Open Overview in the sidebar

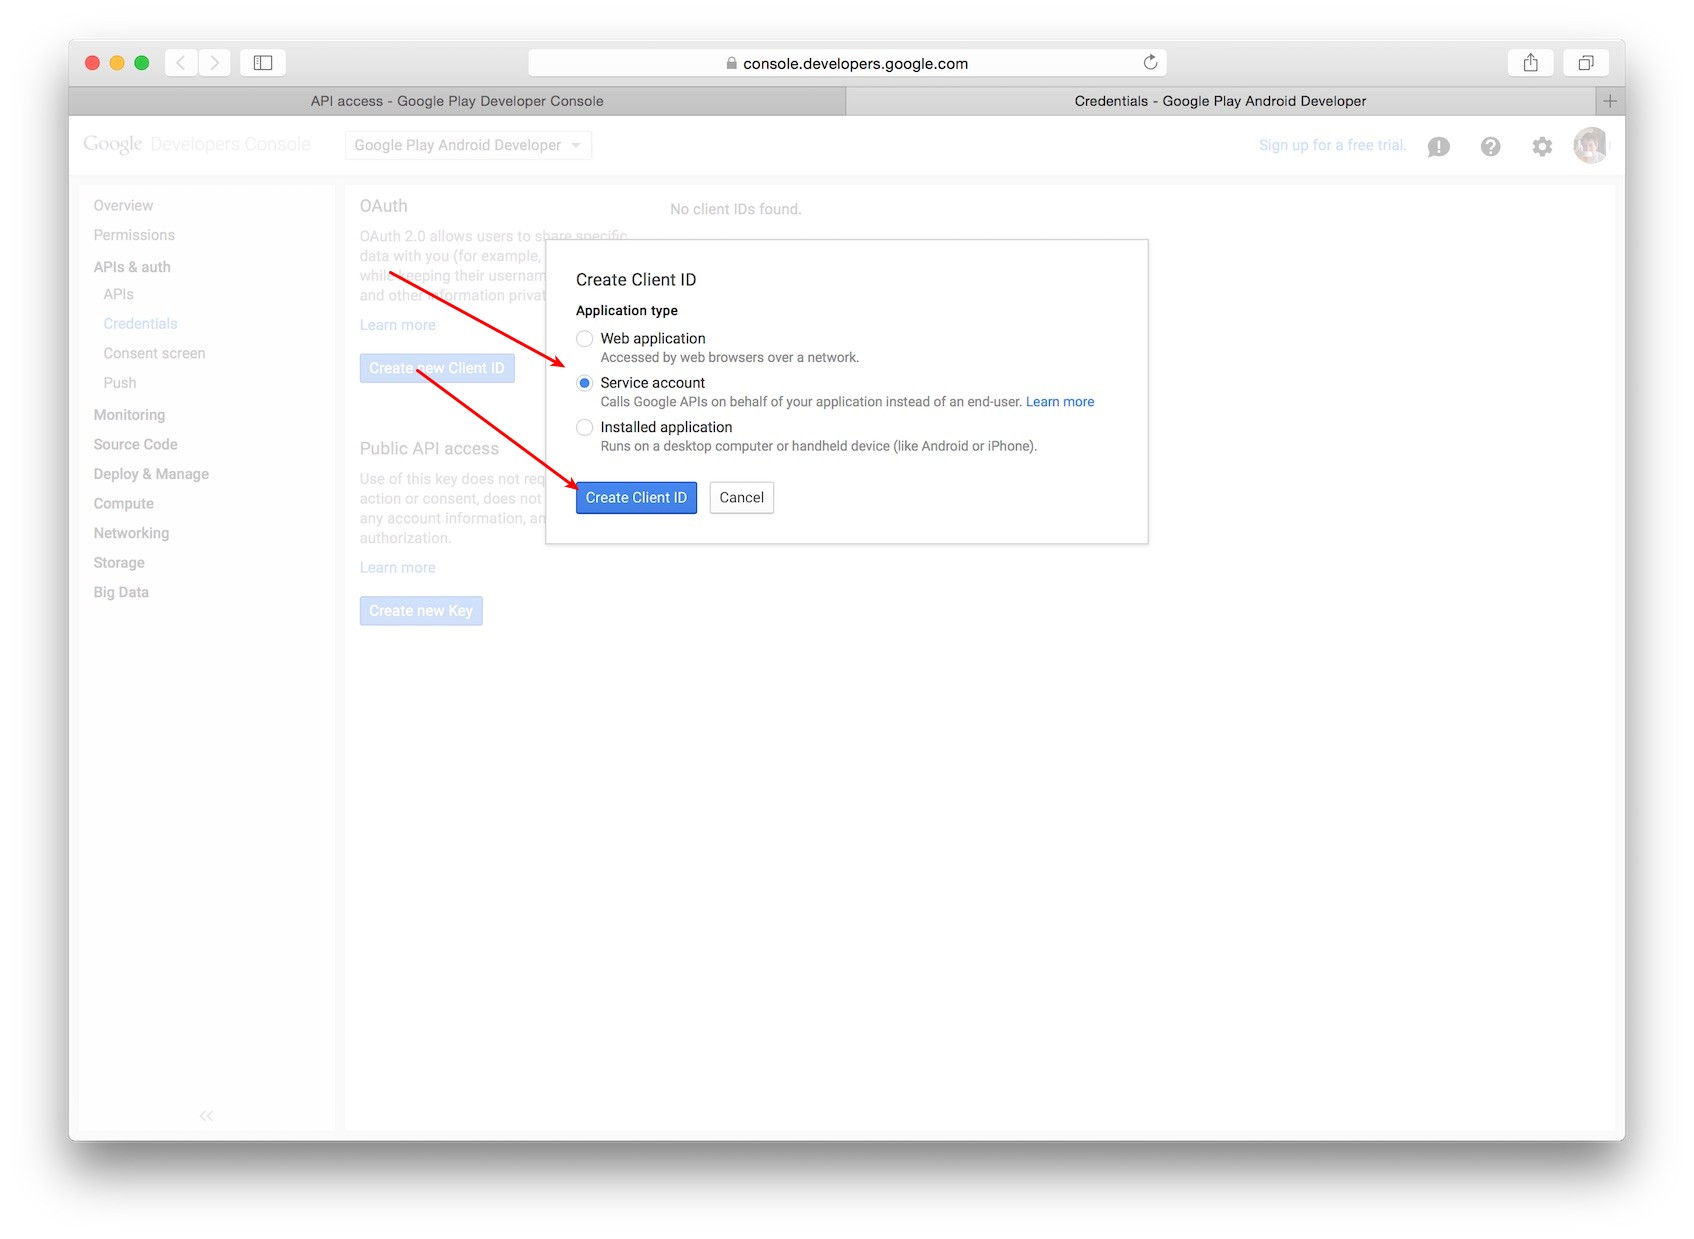click(123, 206)
